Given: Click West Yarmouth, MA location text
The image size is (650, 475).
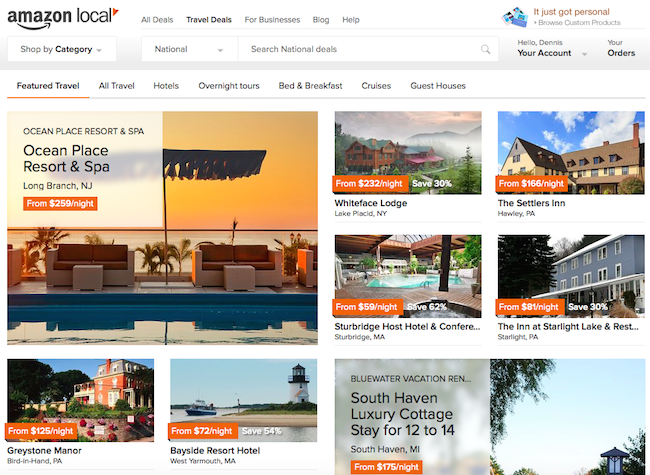Looking at the screenshot, I should 203,461.
